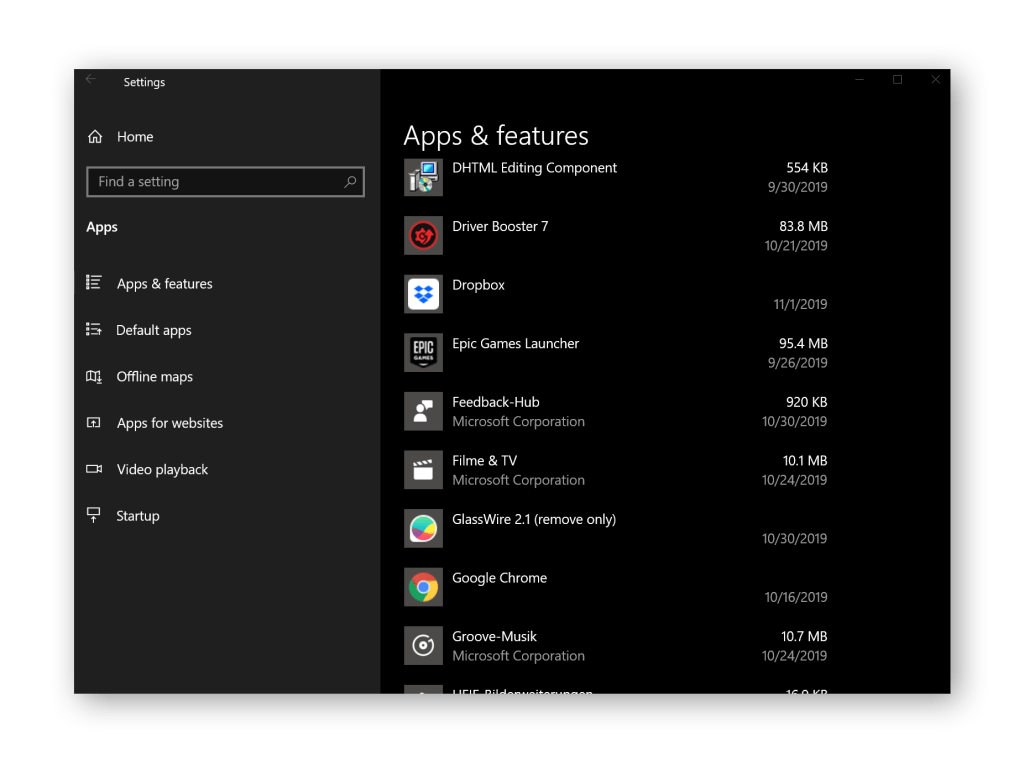Viewport: 1024px width, 765px height.
Task: Open Offline maps settings
Action: (154, 377)
